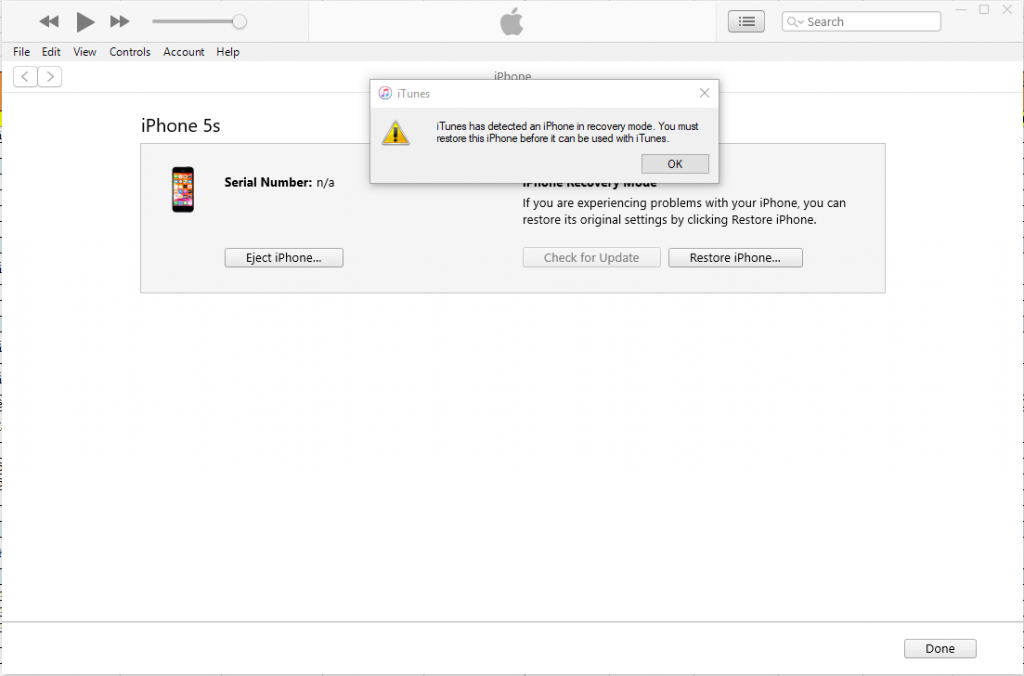Click OK in the recovery mode dialog
Screen dimensions: 1024x676
click(x=675, y=164)
